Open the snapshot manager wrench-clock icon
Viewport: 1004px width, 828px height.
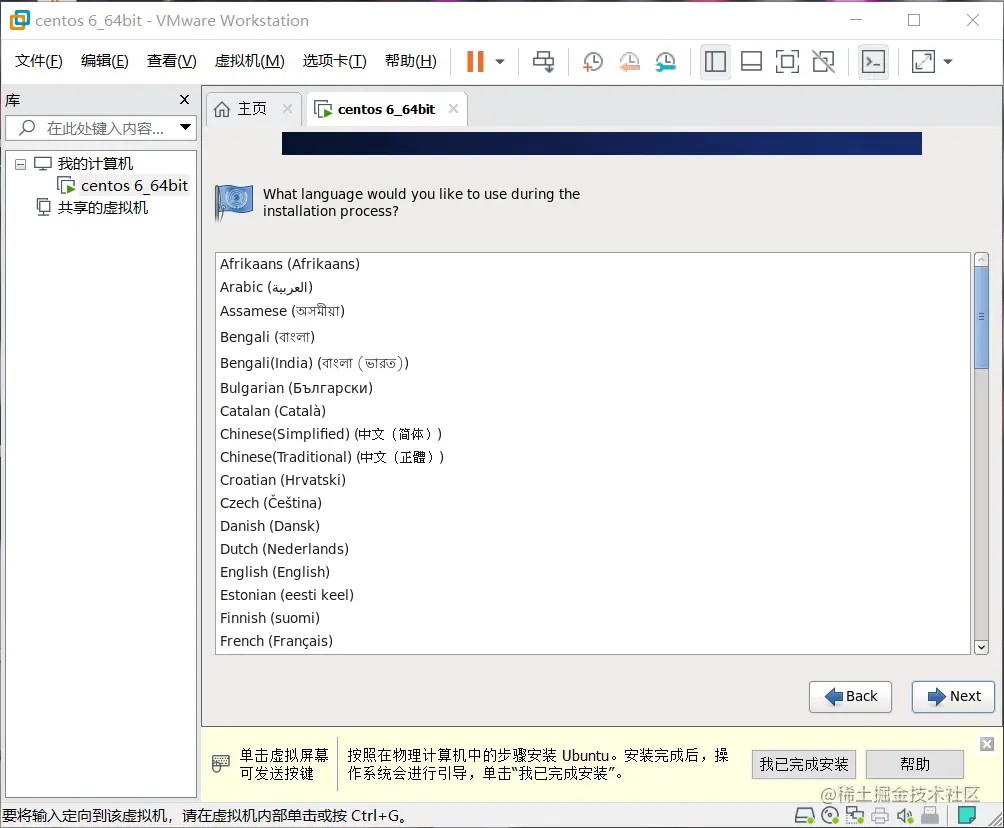(666, 61)
